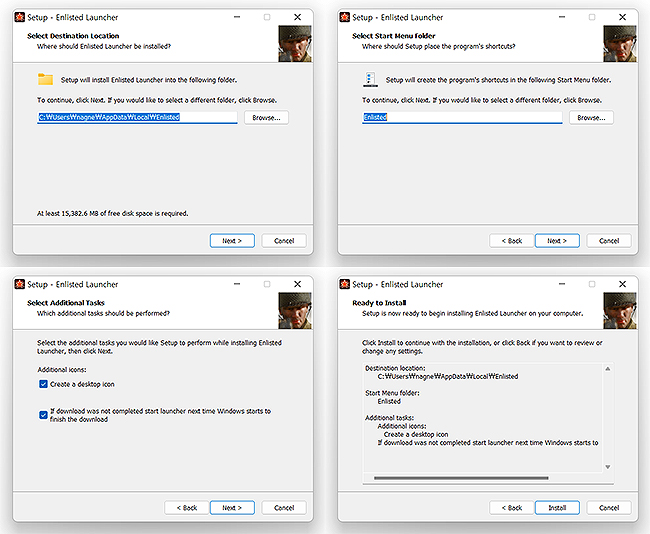This screenshot has height=534, width=650.
Task: Cancel the Select Destination Location setup window
Action: pos(284,240)
